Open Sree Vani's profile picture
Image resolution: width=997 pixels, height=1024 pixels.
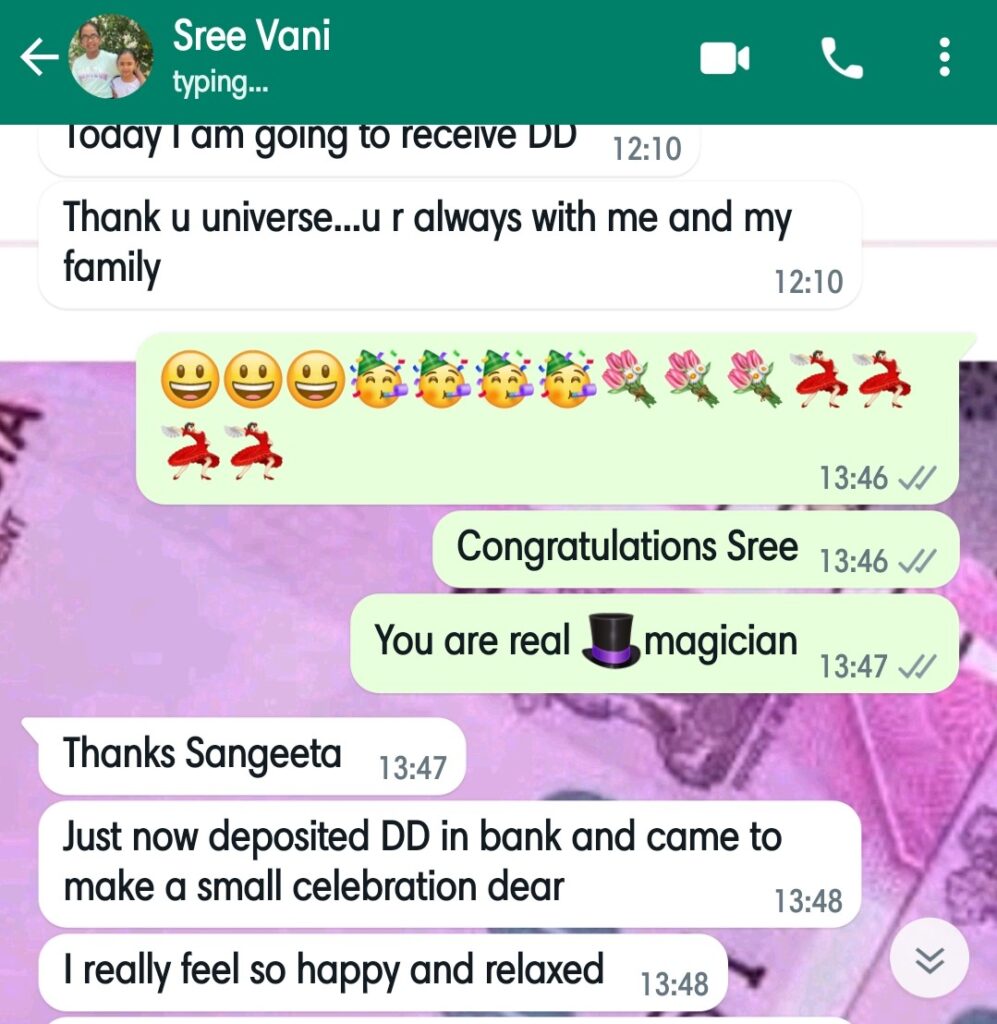coord(111,57)
